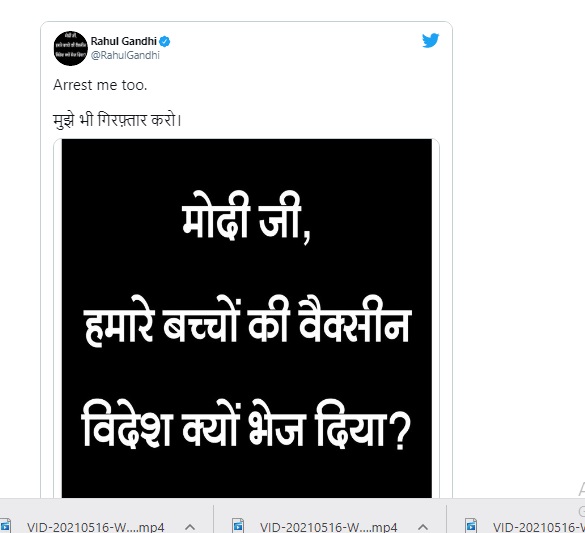Click the first downloaded video's file icon
The image size is (585, 533).
point(5,526)
